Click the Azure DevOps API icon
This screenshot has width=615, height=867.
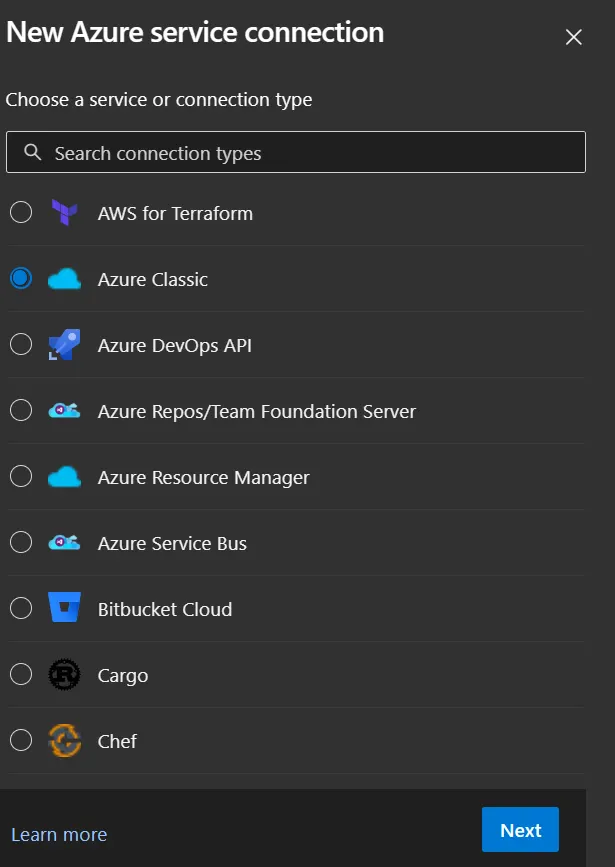pyautogui.click(x=64, y=345)
